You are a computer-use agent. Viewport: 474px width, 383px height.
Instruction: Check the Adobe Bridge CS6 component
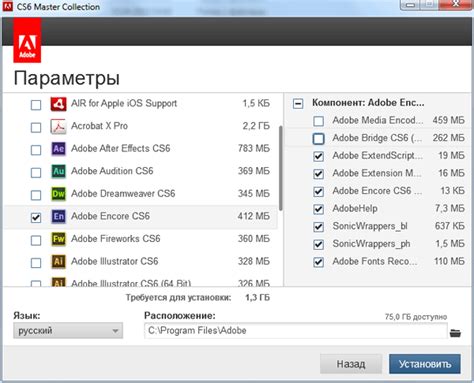(x=318, y=139)
